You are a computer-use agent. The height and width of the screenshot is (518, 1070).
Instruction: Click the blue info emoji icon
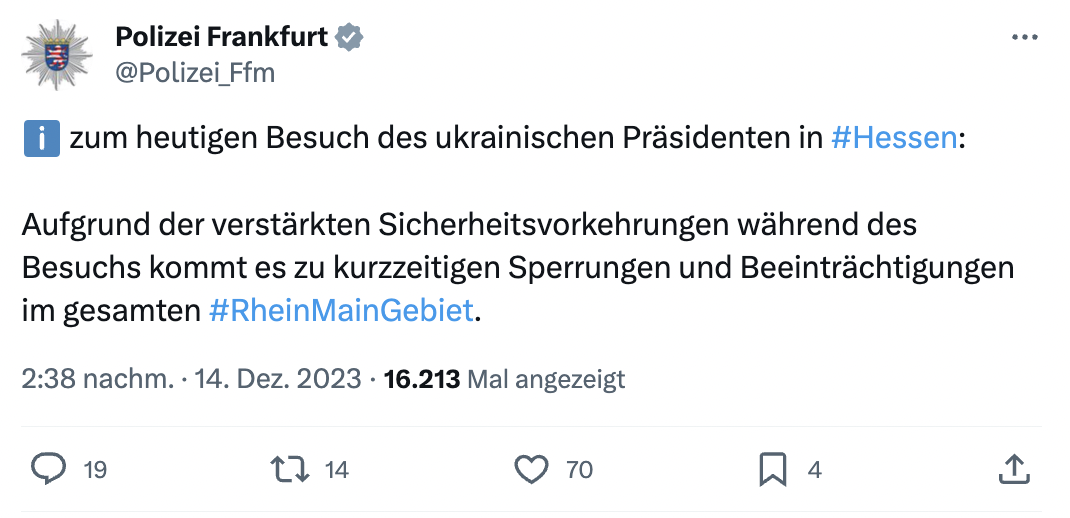[x=41, y=137]
